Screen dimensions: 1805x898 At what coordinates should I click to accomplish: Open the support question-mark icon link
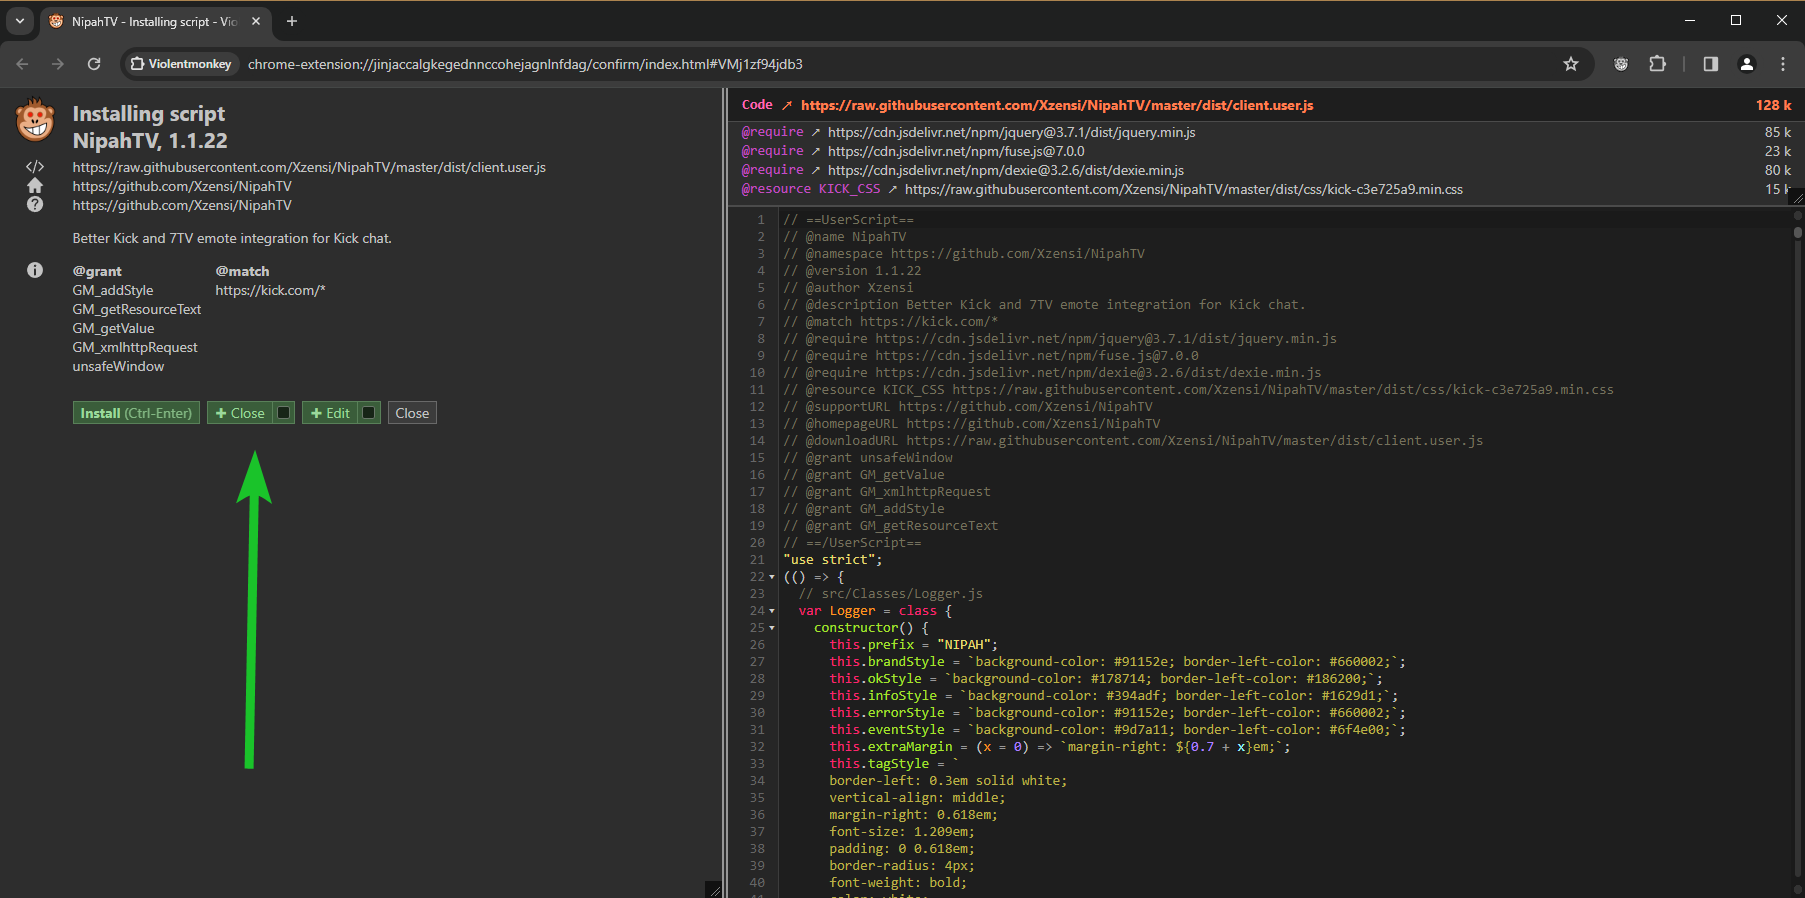click(35, 204)
